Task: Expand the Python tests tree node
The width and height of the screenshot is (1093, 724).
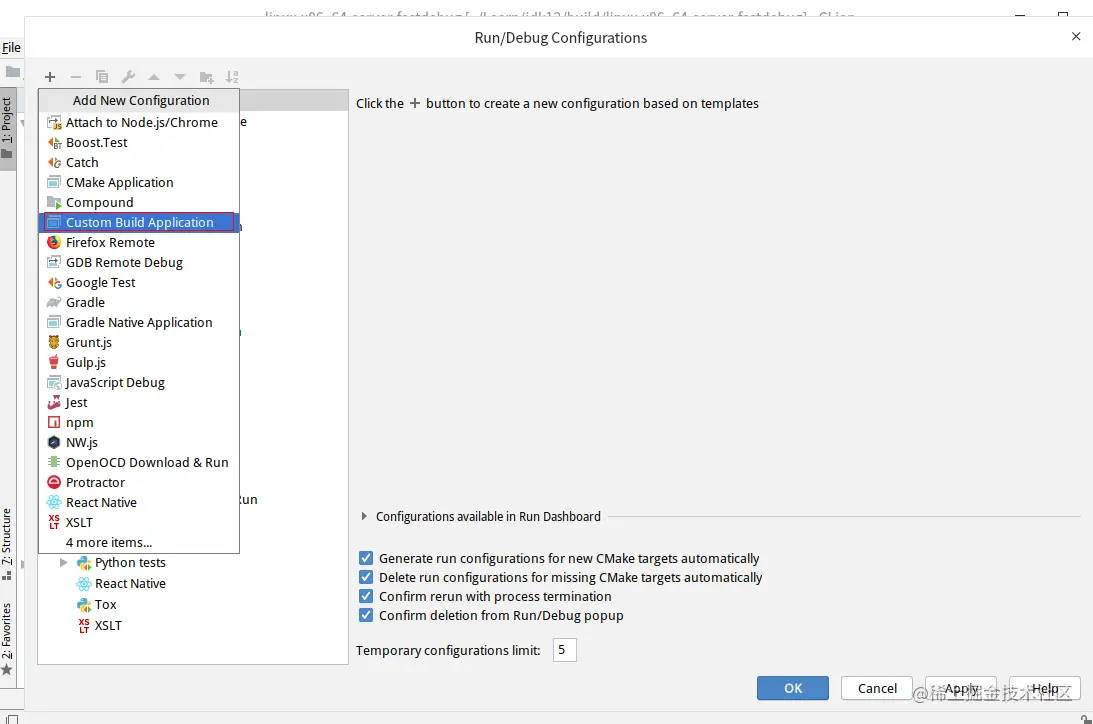Action: 63,562
